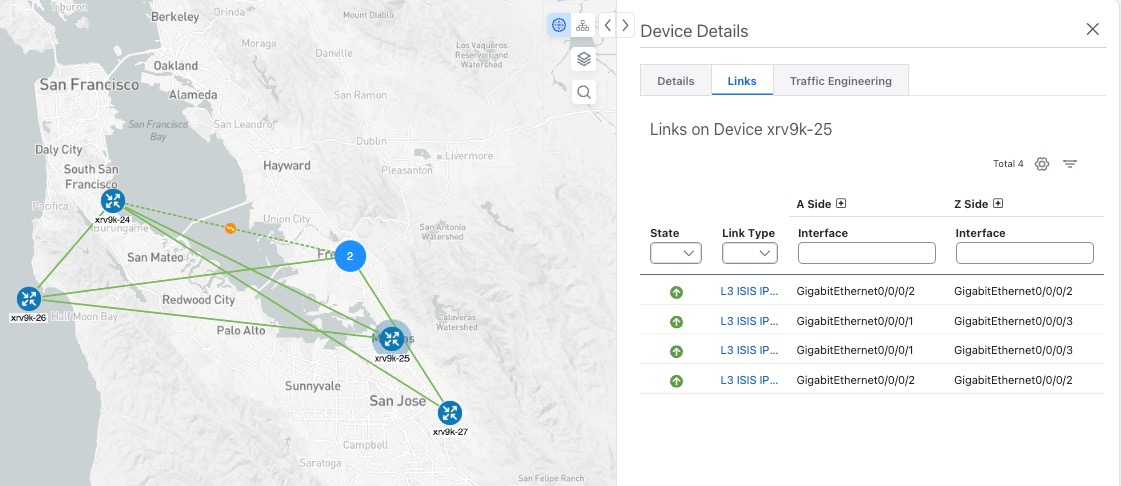Click the A Side Interface filter field
Viewport: 1121px width, 486px height.
point(866,253)
